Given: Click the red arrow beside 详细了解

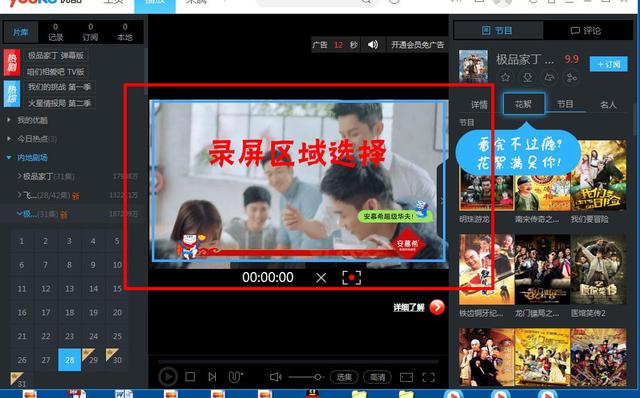Looking at the screenshot, I should (437, 307).
